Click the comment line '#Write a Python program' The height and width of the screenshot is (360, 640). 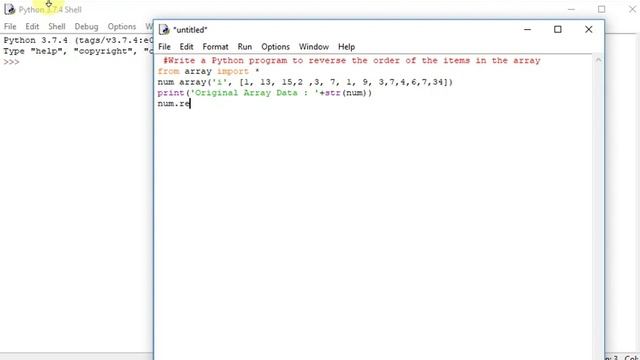352,60
